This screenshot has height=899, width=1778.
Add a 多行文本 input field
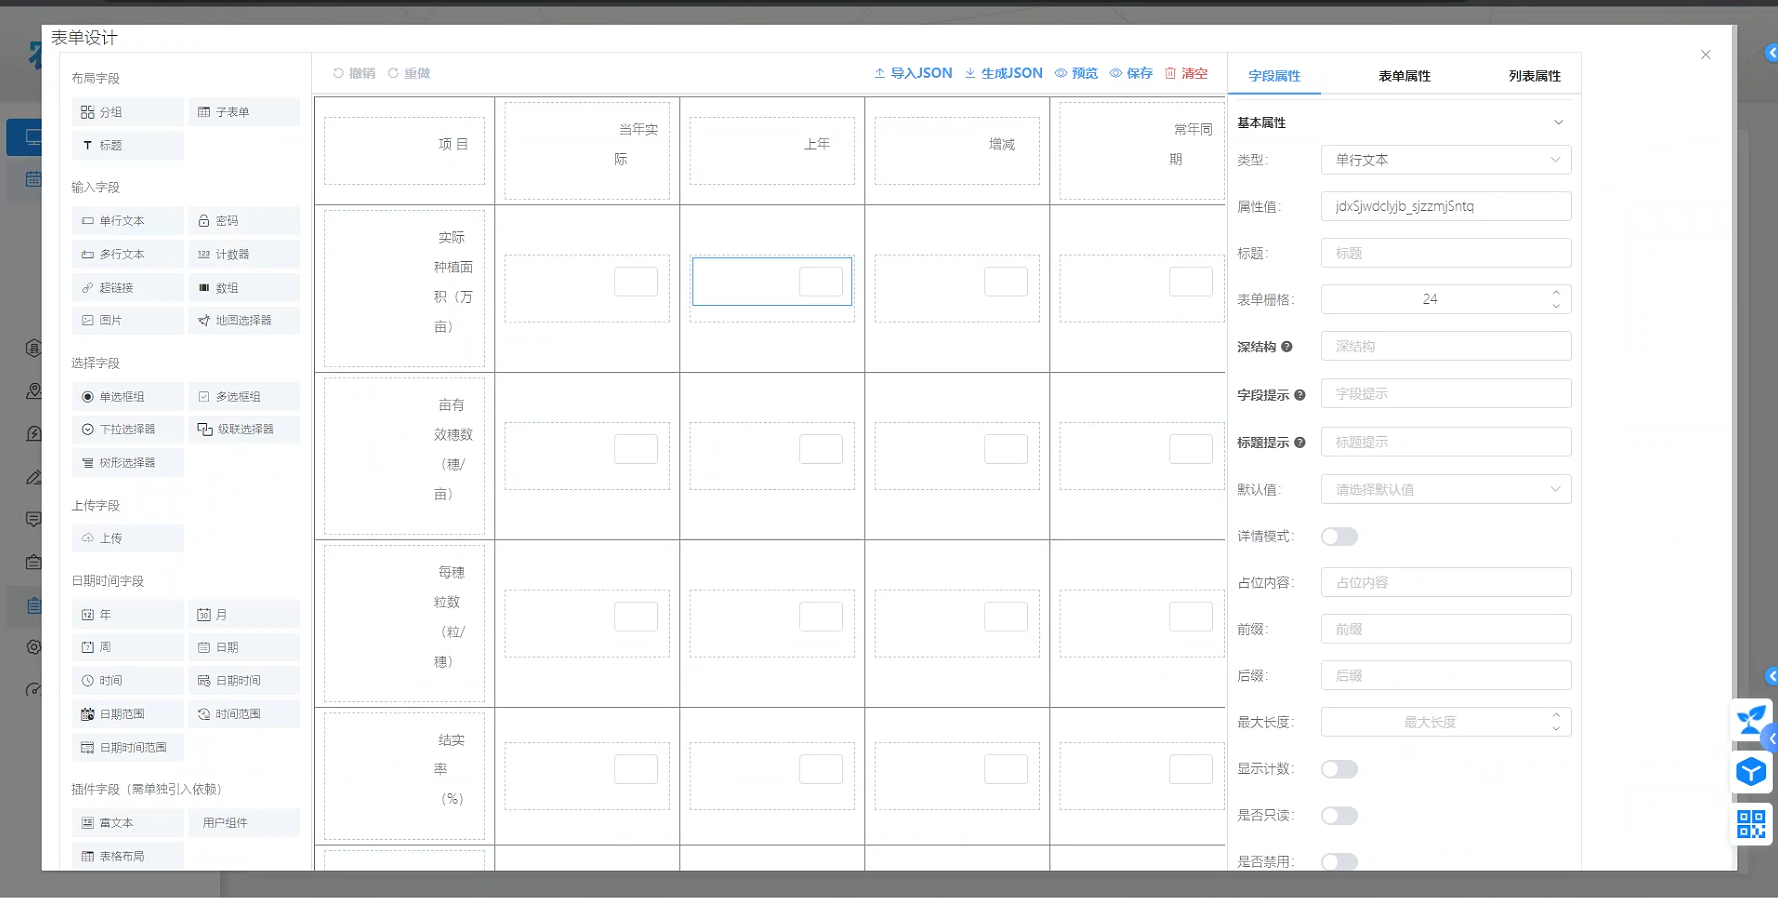127,254
